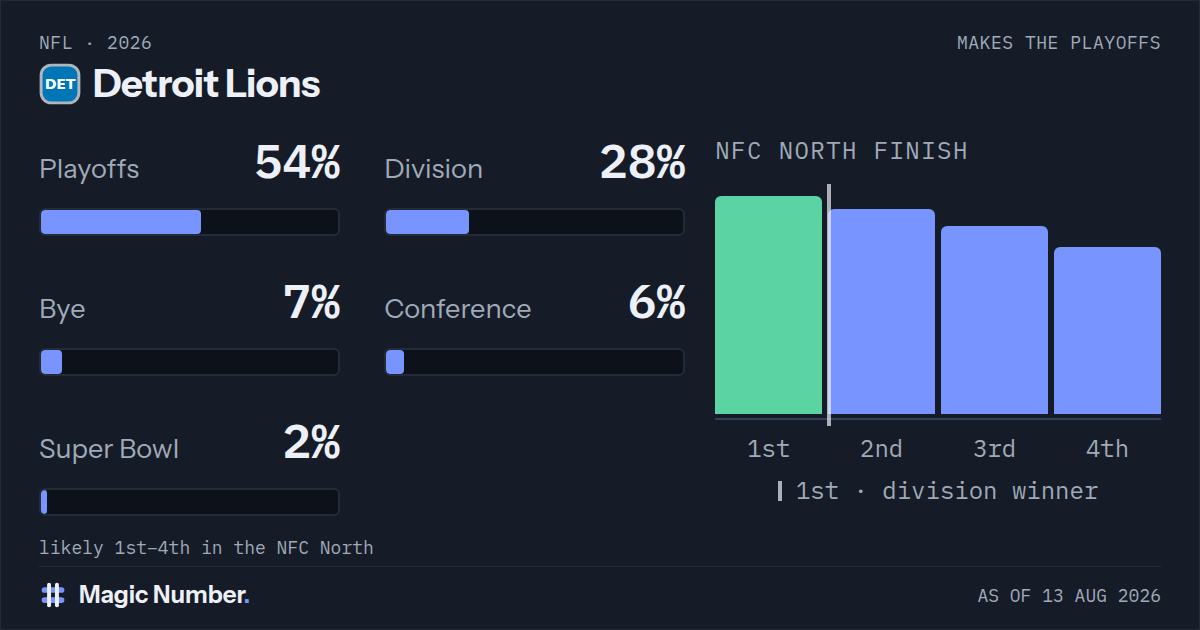Select the 4th place finish bar
The height and width of the screenshot is (630, 1200).
click(x=1107, y=330)
